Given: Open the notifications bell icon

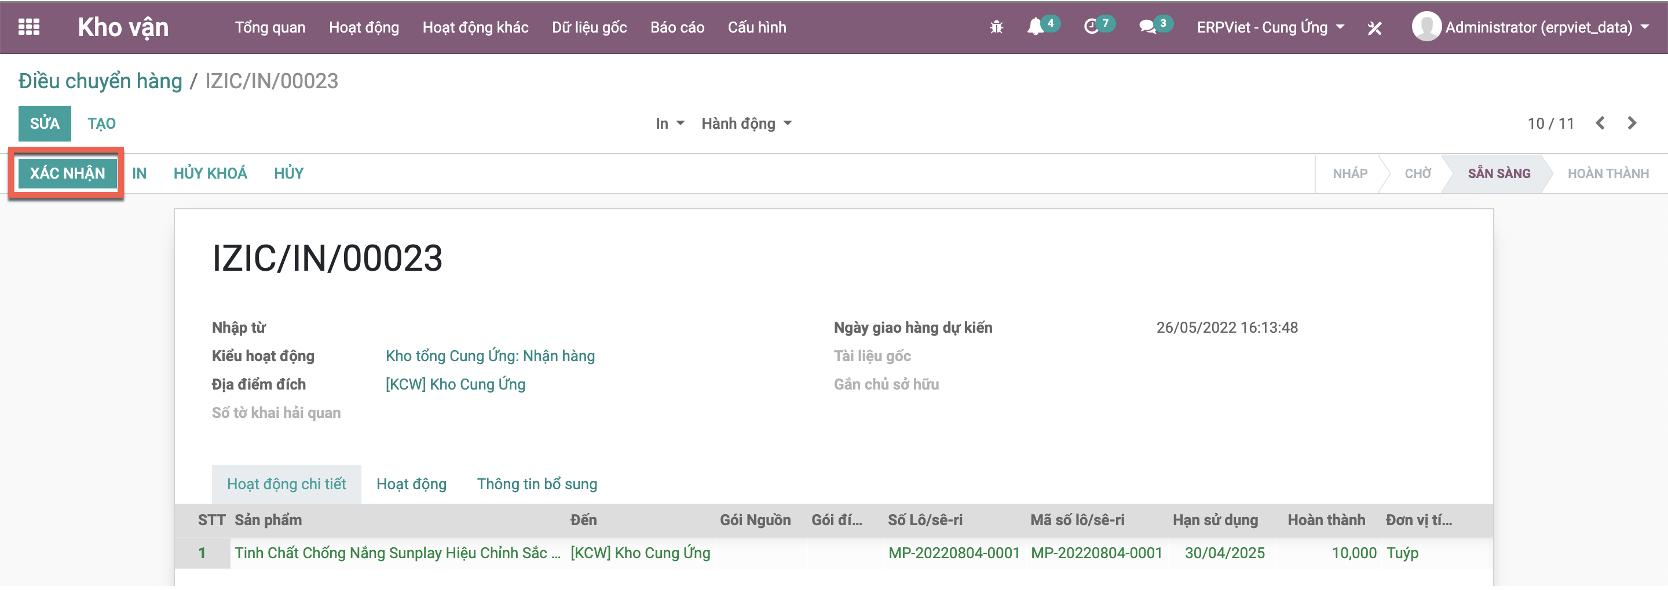Looking at the screenshot, I should [x=1035, y=27].
